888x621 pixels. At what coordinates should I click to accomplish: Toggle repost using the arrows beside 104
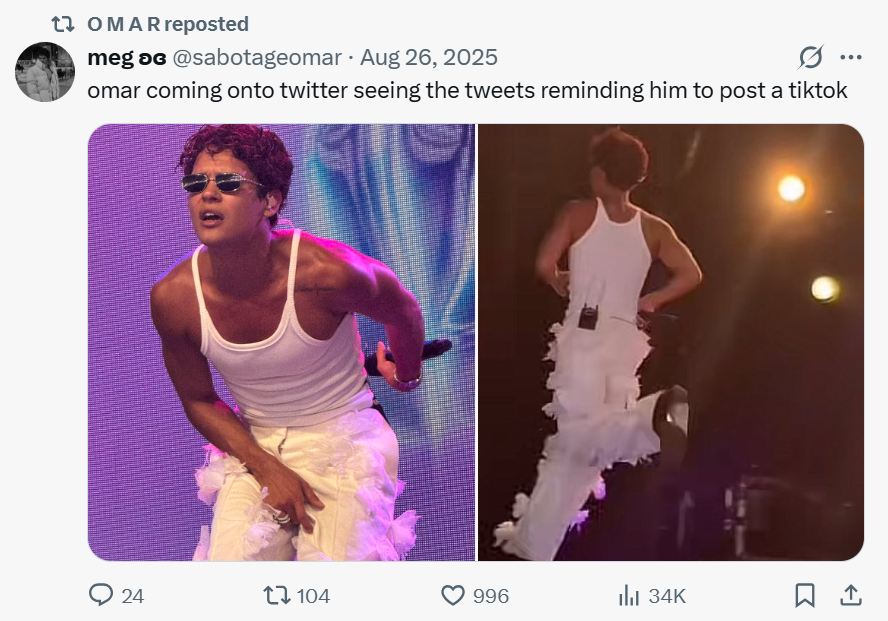[275, 595]
